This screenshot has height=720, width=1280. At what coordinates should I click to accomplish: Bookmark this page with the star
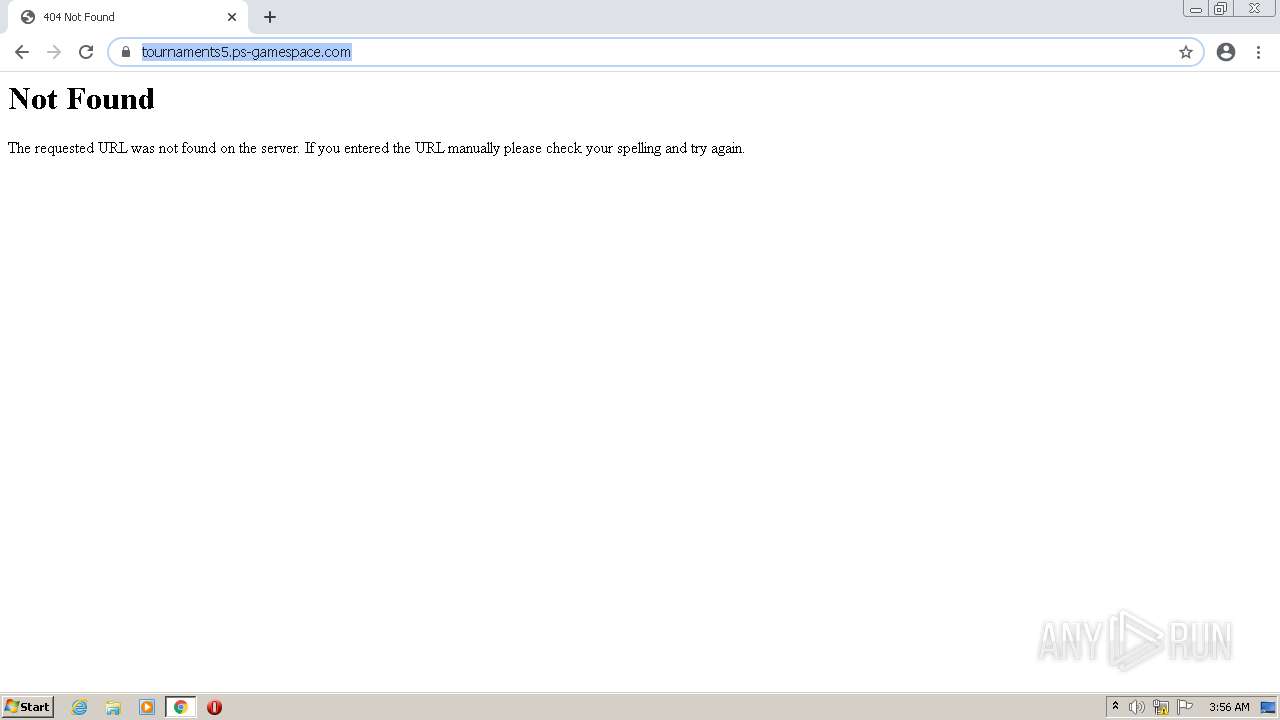click(1186, 52)
